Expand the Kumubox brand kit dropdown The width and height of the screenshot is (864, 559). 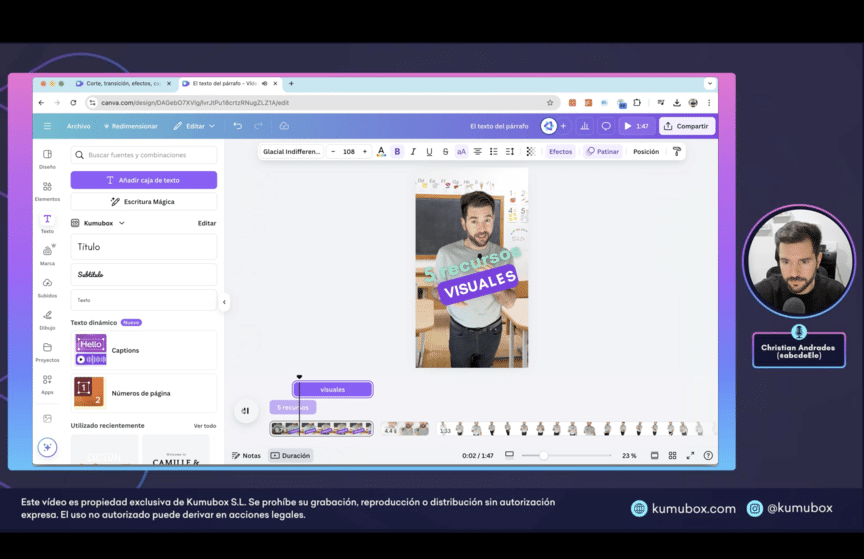point(98,223)
